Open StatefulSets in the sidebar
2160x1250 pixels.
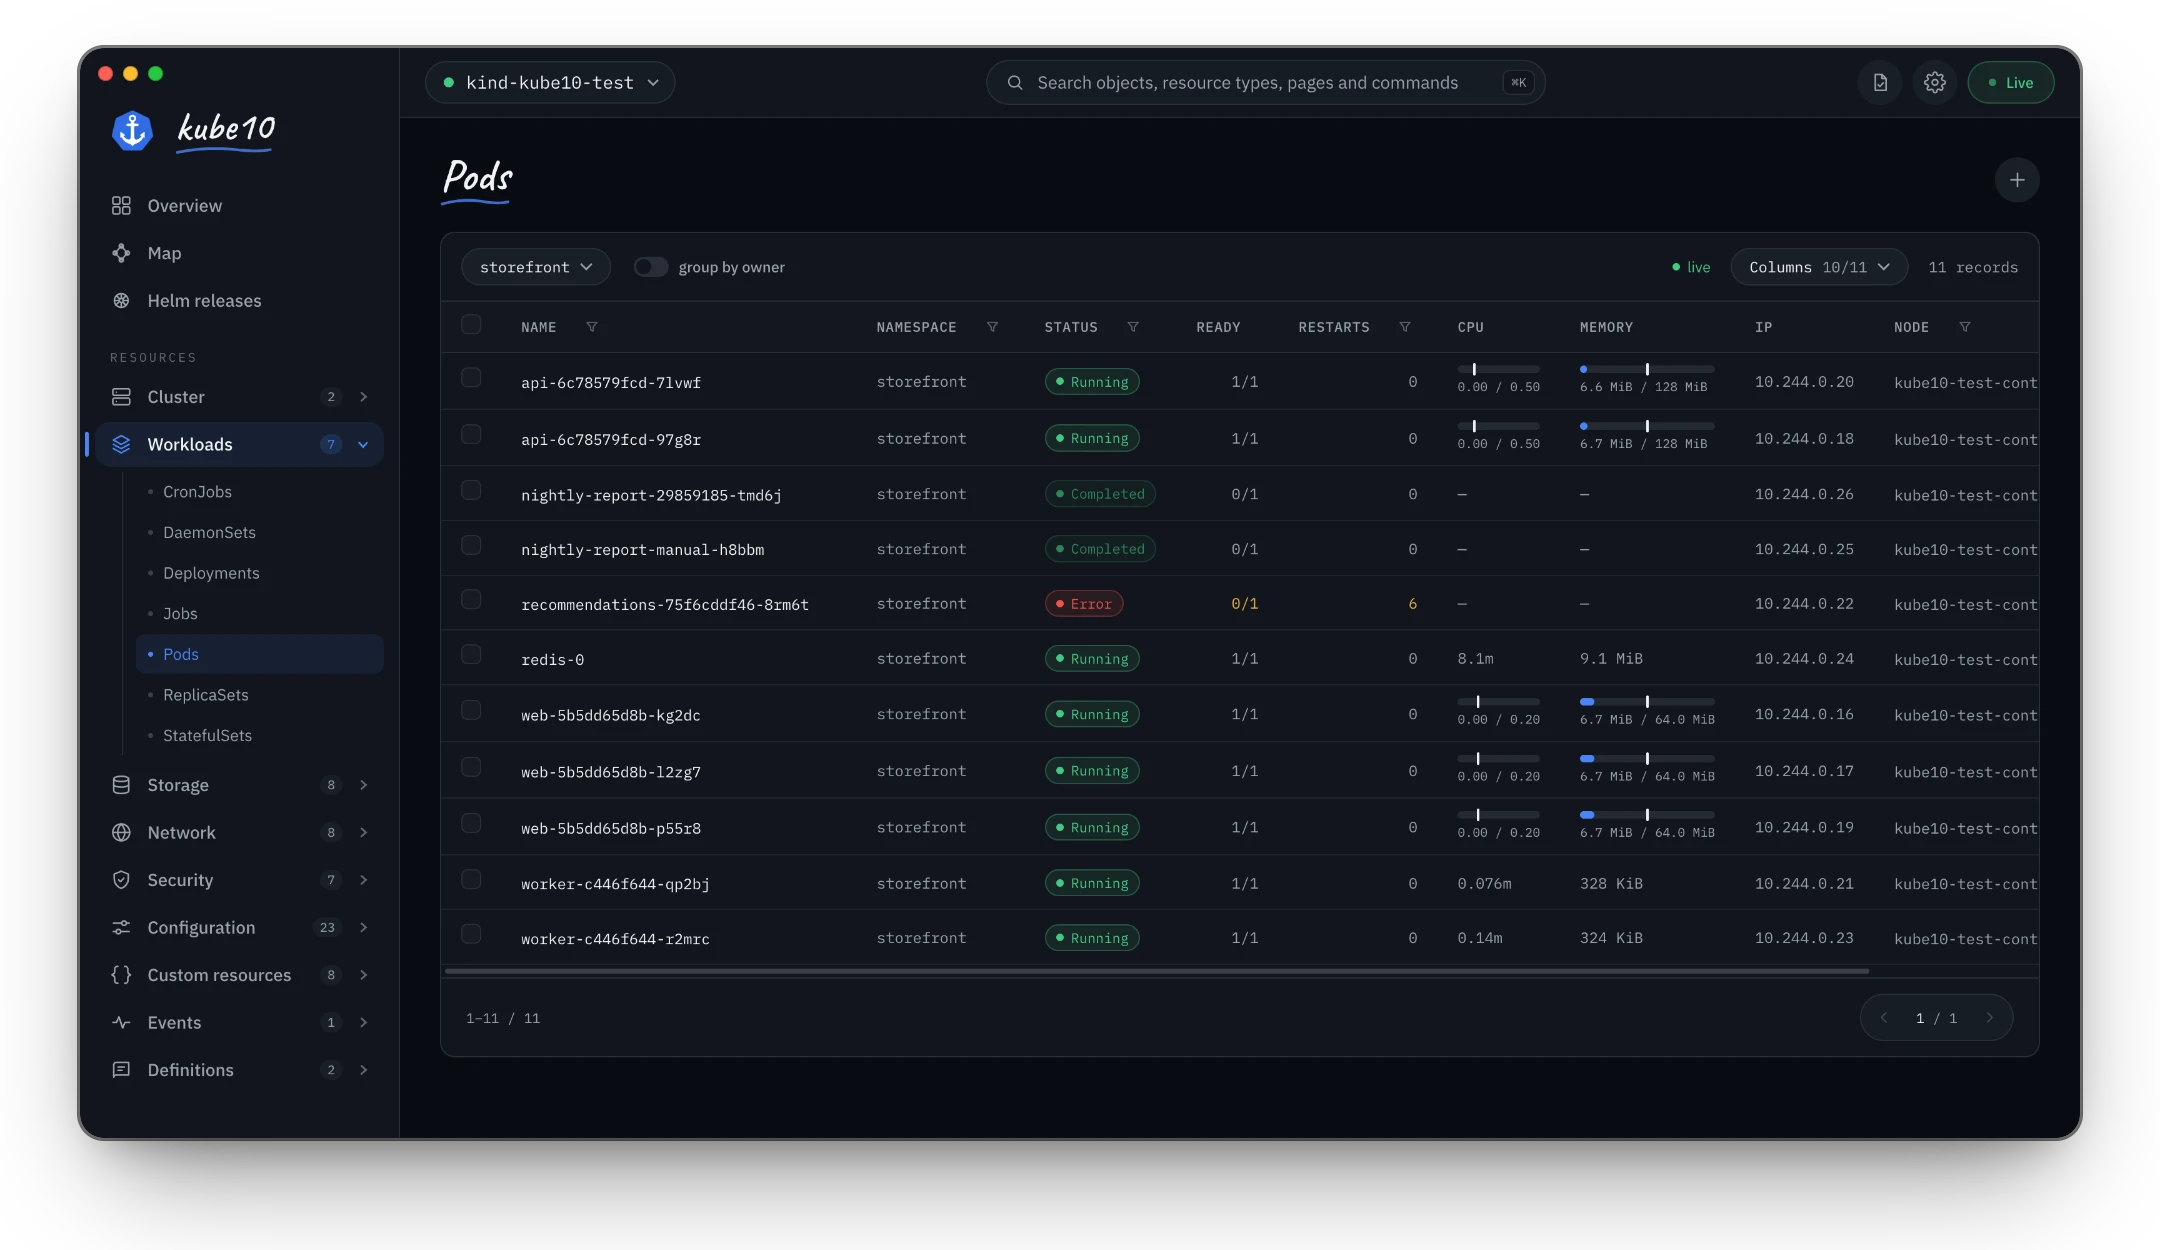tap(207, 736)
